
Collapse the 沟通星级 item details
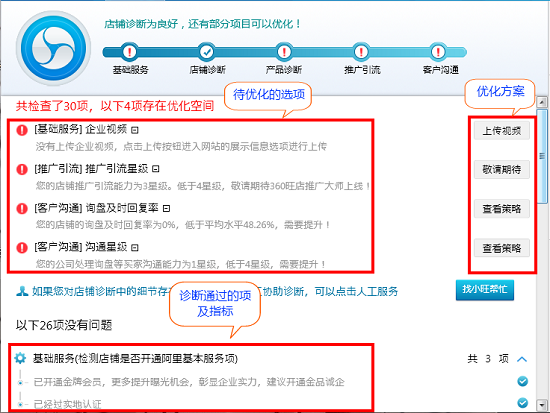[x=135, y=248]
